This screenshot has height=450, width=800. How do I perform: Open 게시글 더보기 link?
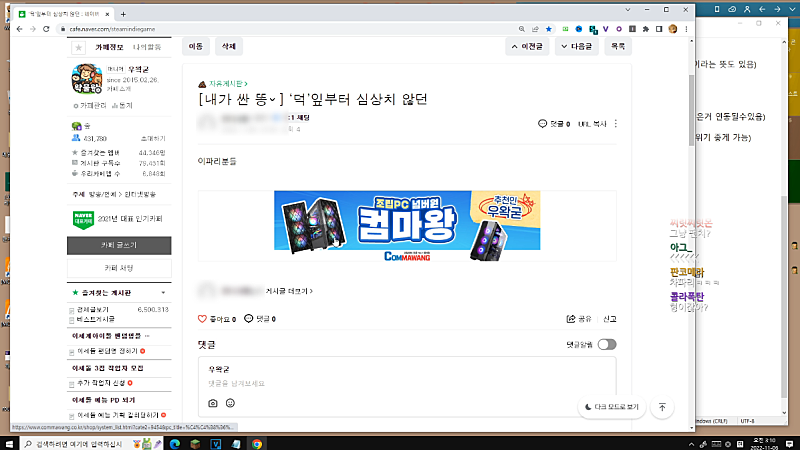click(289, 291)
